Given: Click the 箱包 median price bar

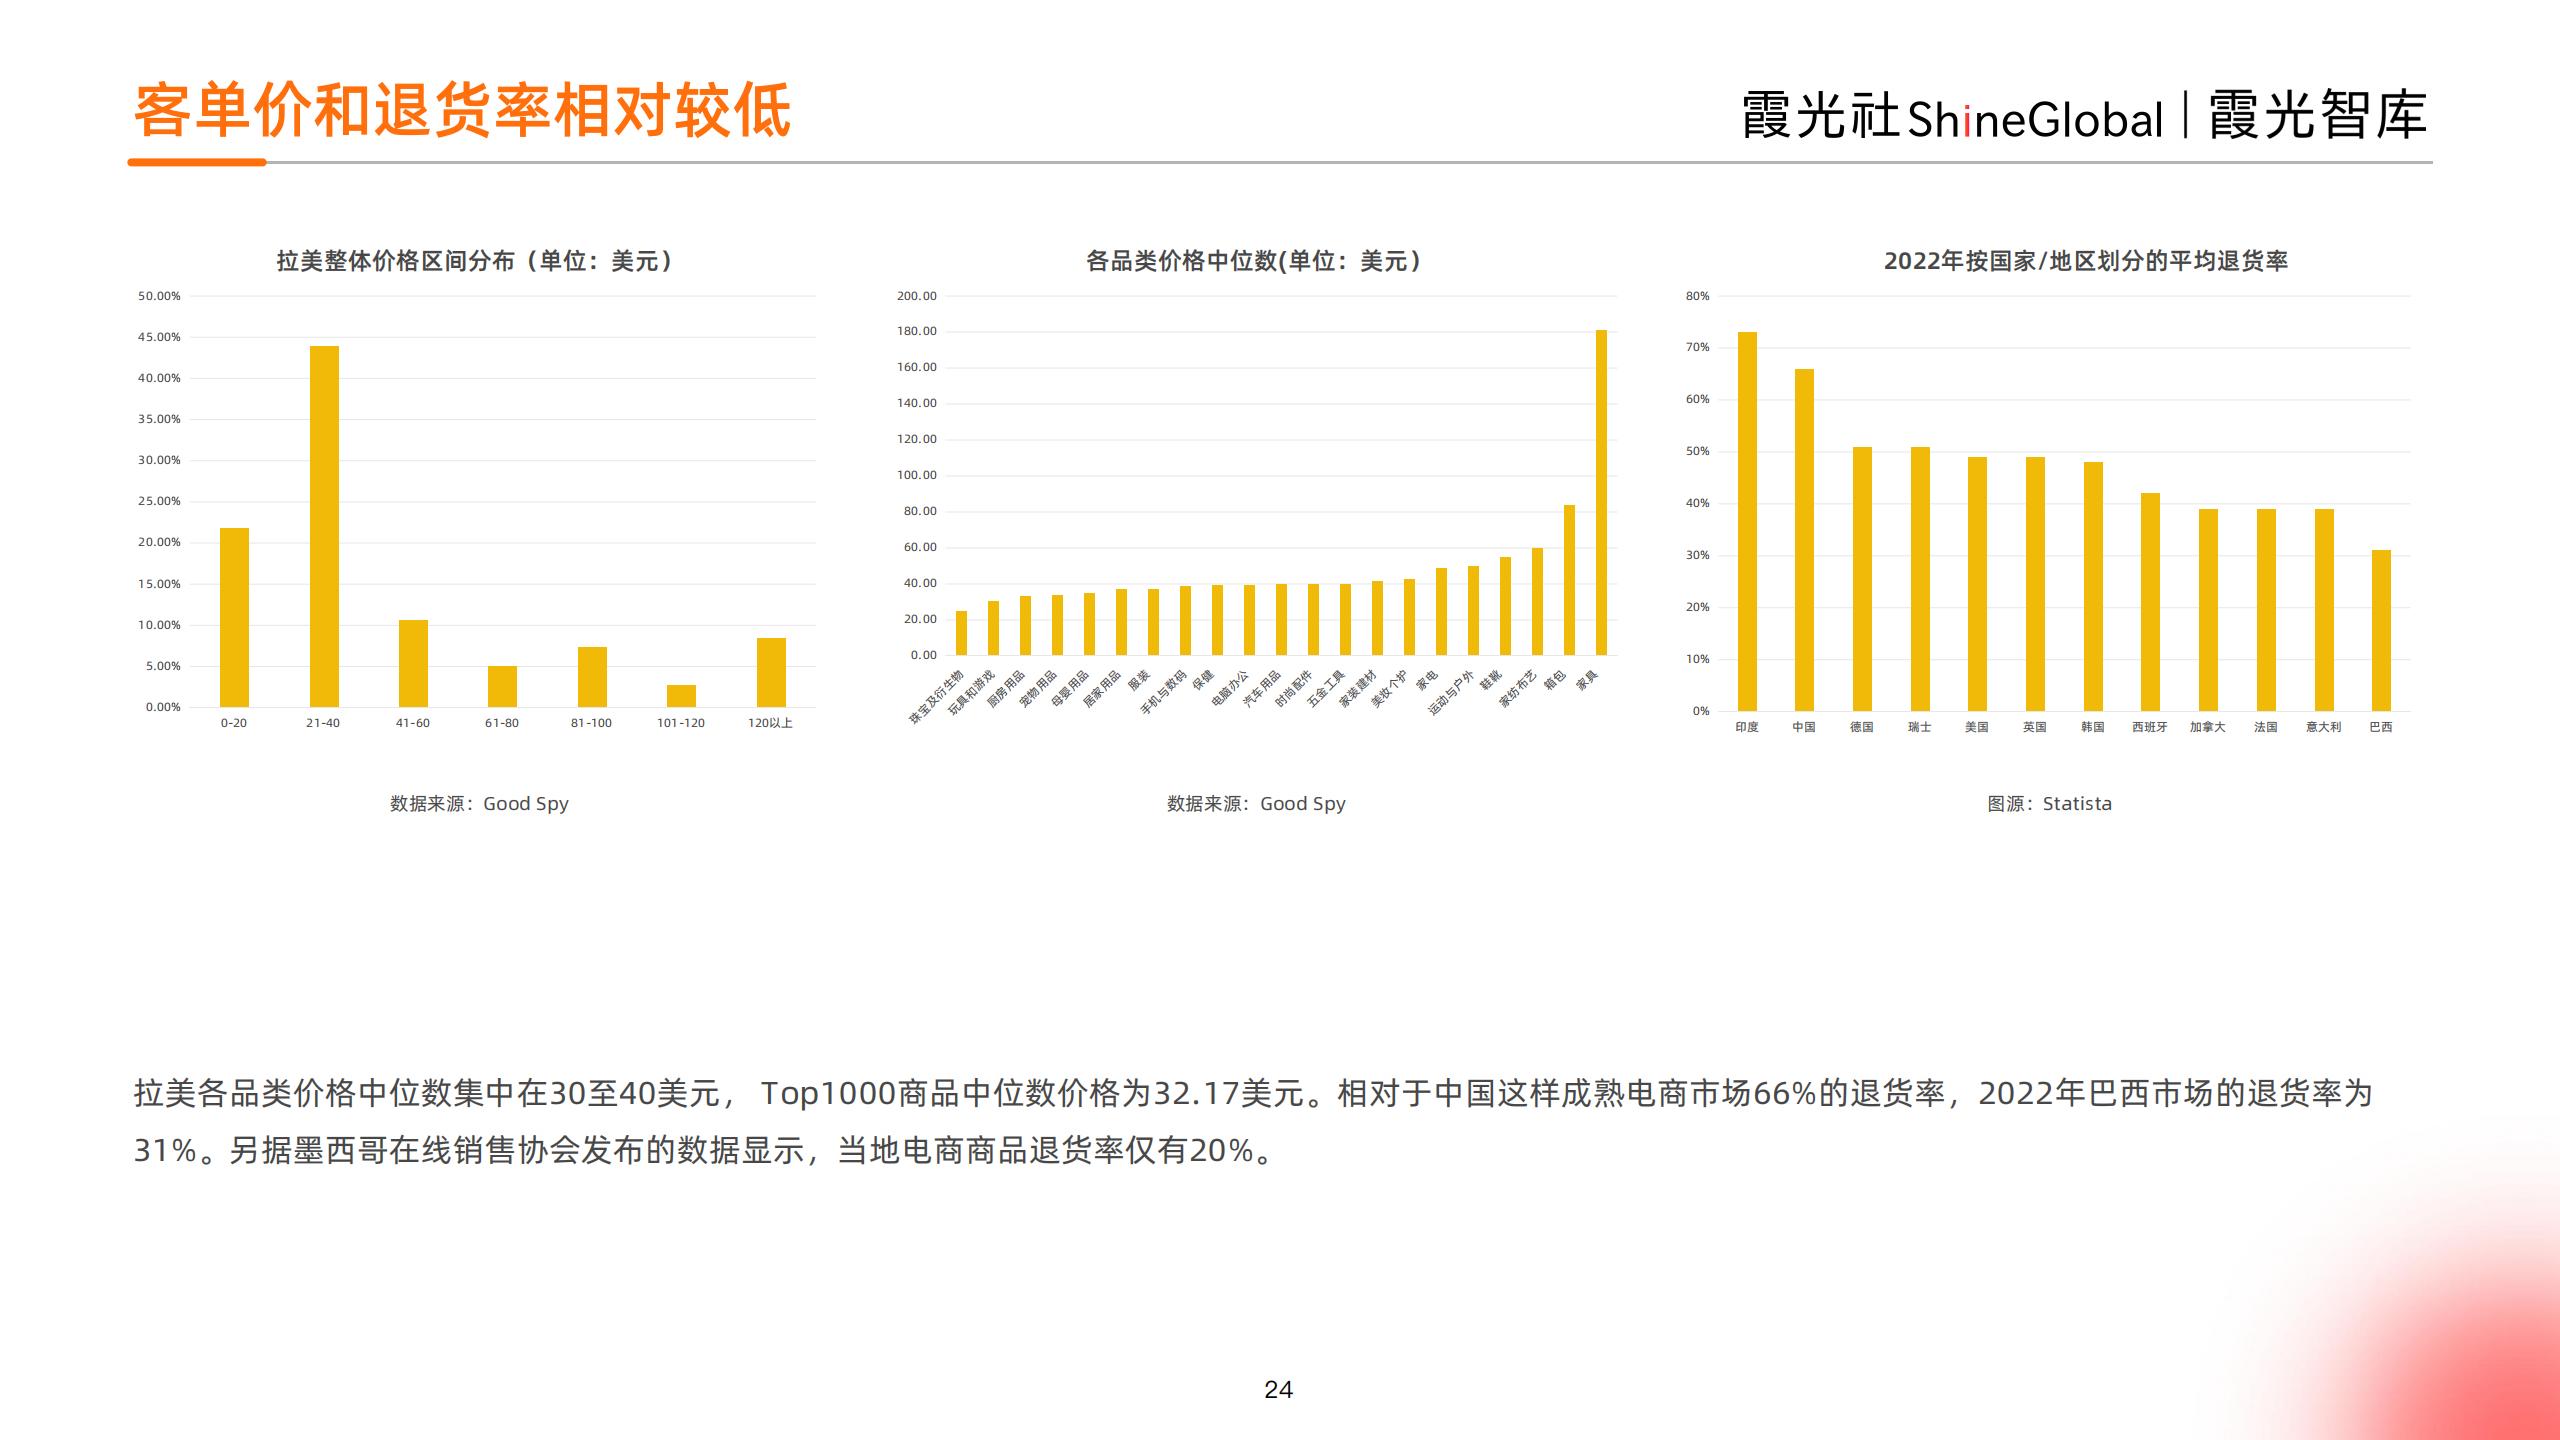Looking at the screenshot, I should click(x=1569, y=580).
